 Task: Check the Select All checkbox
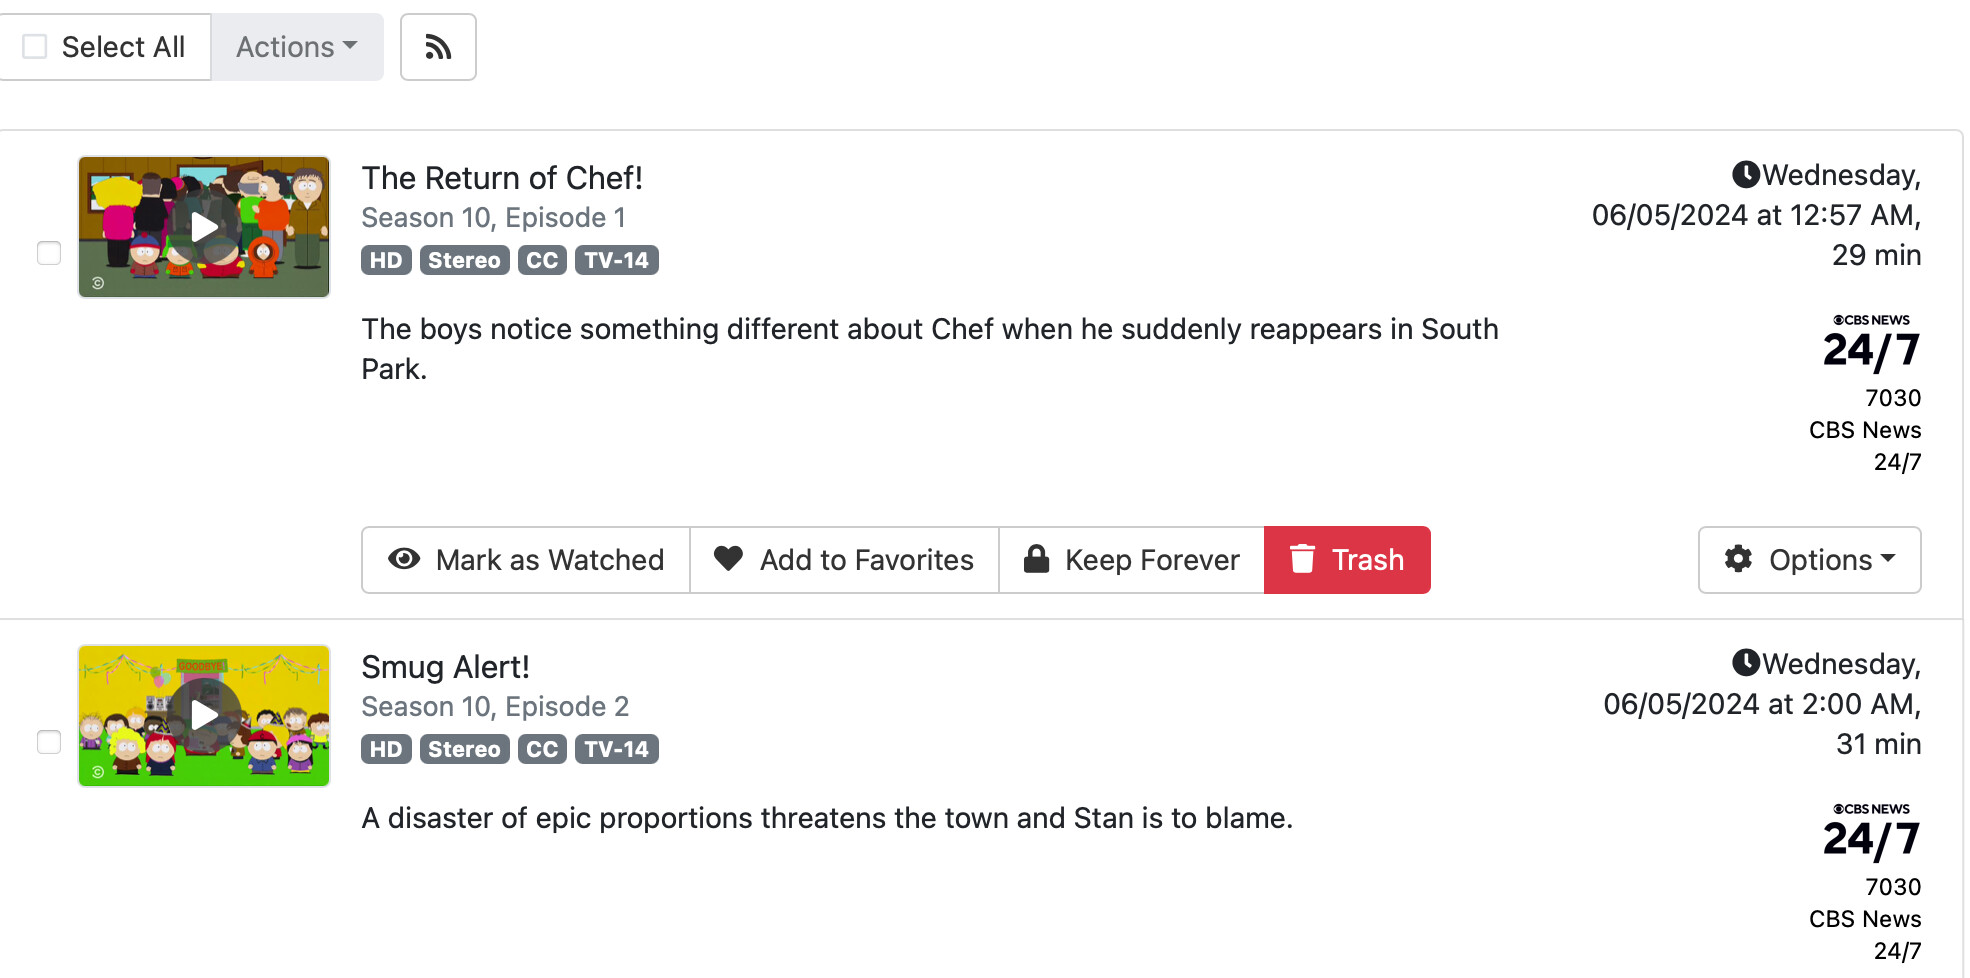point(35,47)
